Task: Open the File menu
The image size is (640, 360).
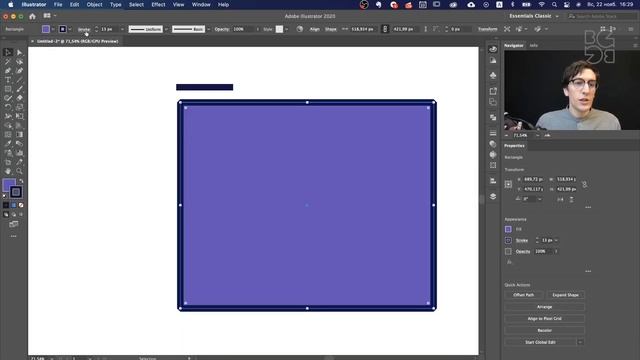Action: coord(58,5)
